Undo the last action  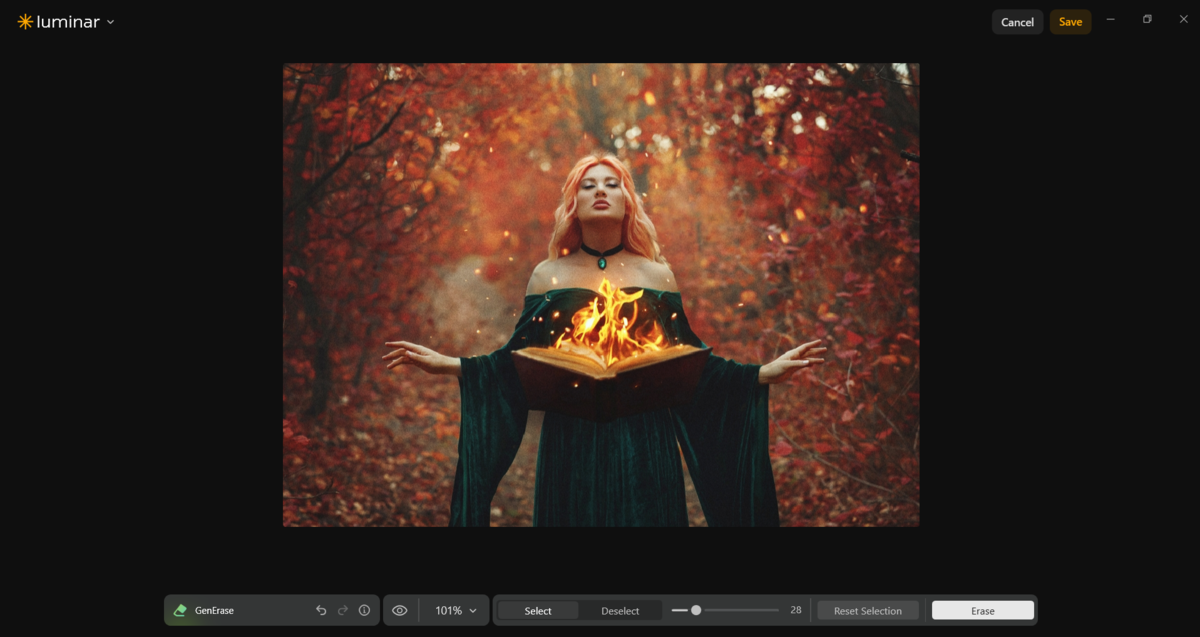pos(321,610)
